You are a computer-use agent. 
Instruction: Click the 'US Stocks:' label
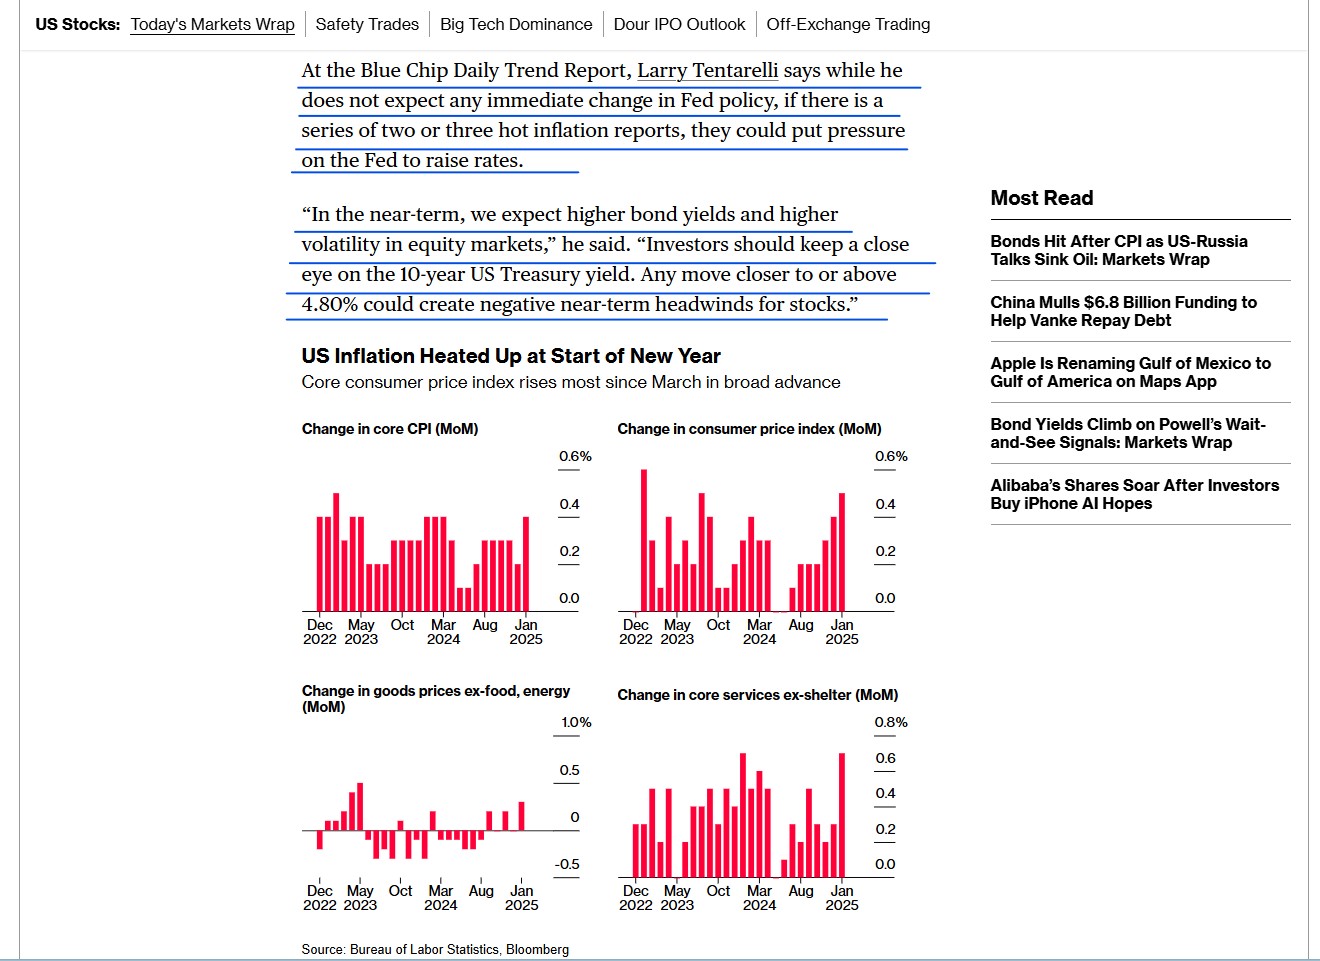point(78,24)
